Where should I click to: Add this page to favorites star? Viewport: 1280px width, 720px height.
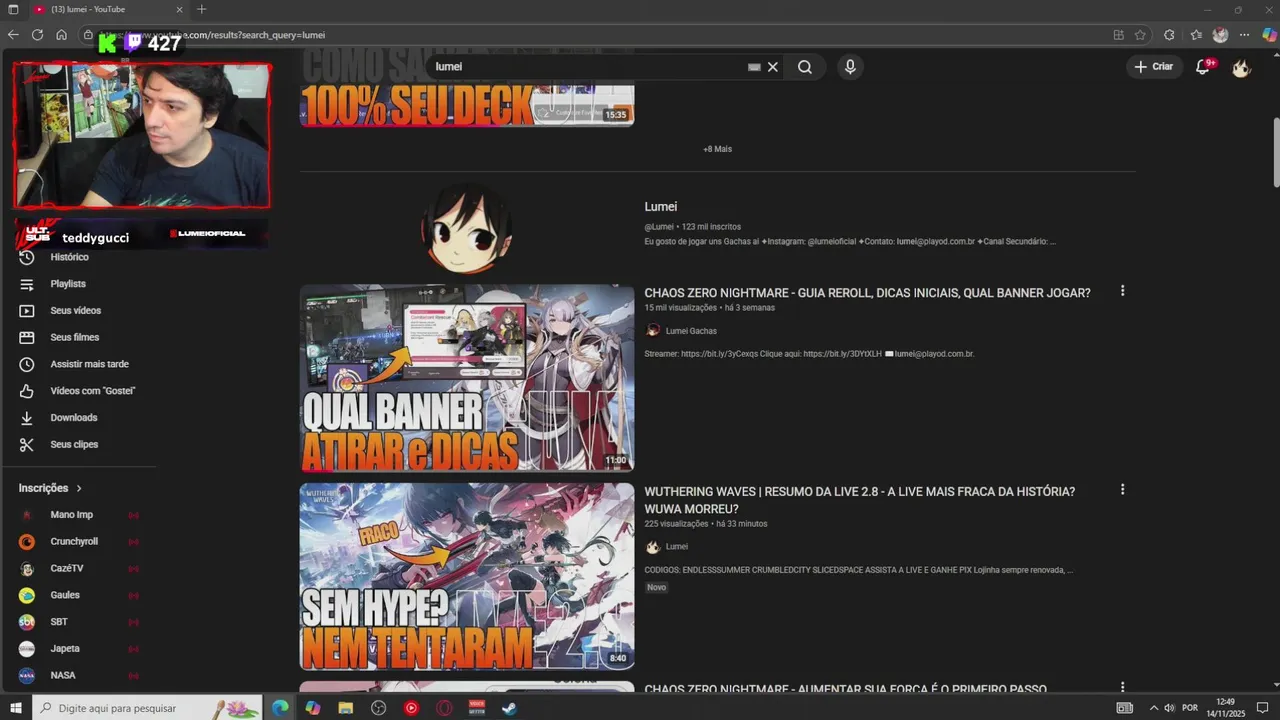[1140, 35]
